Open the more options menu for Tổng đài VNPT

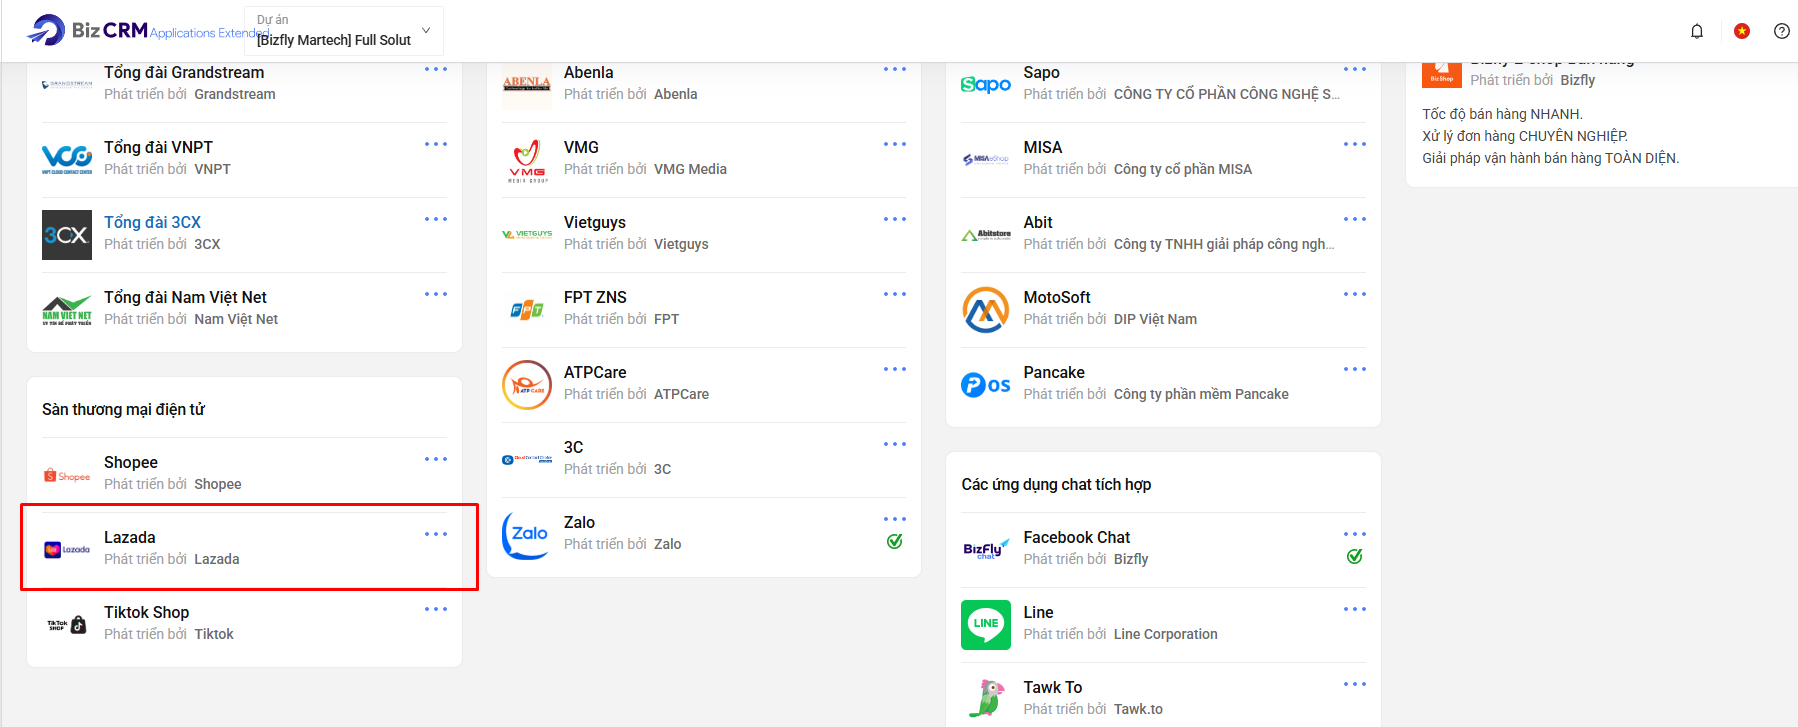pyautogui.click(x=436, y=145)
